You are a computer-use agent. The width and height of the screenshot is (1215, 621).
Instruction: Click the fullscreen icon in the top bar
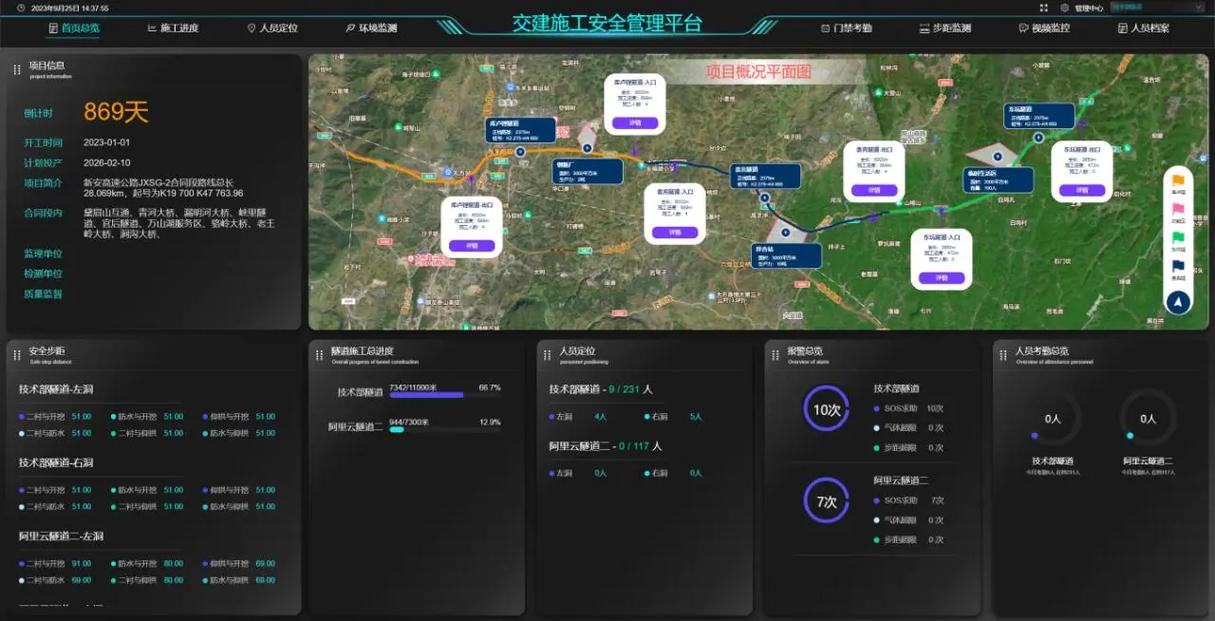click(x=1044, y=7)
